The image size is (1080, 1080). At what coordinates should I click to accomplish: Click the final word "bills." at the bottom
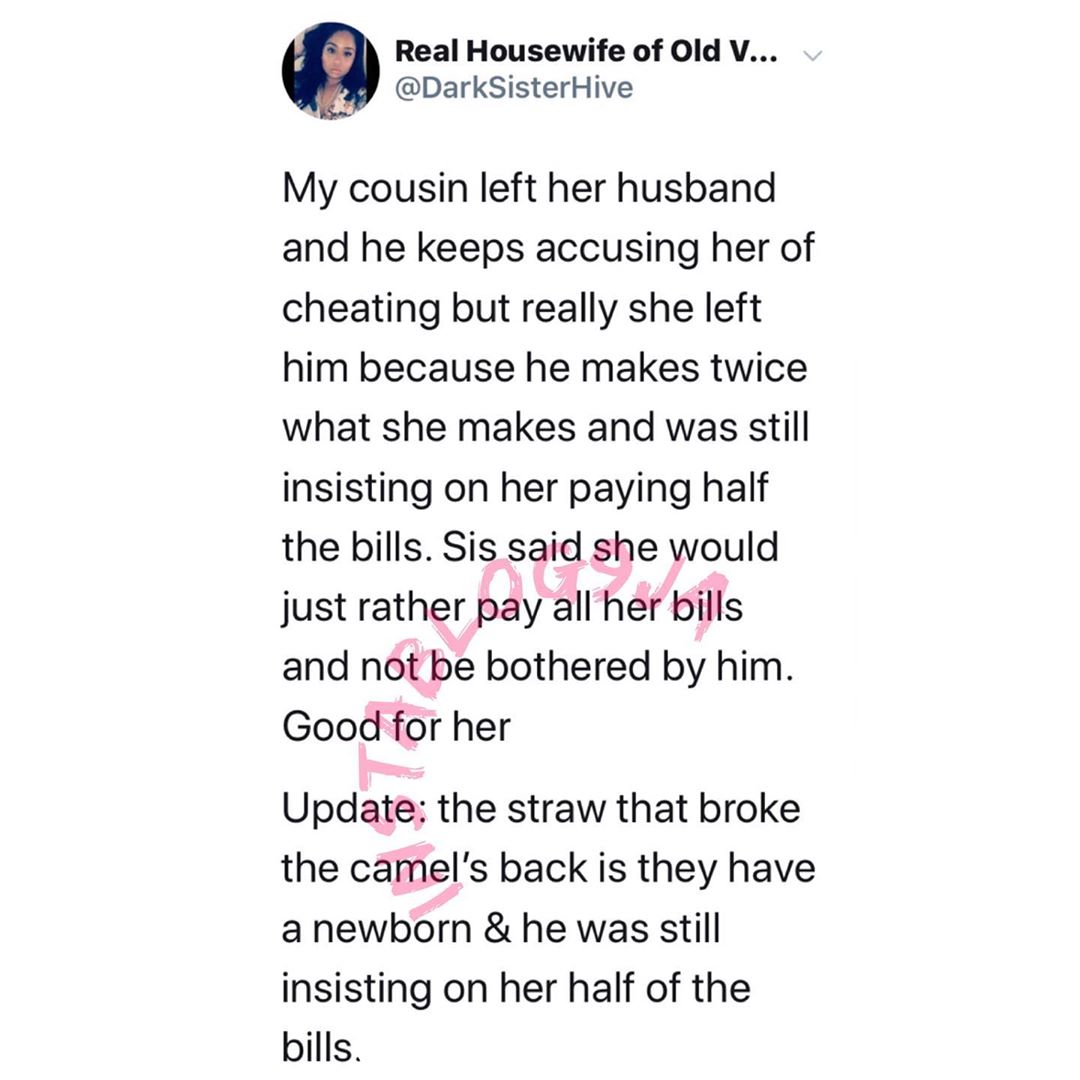(x=320, y=1046)
